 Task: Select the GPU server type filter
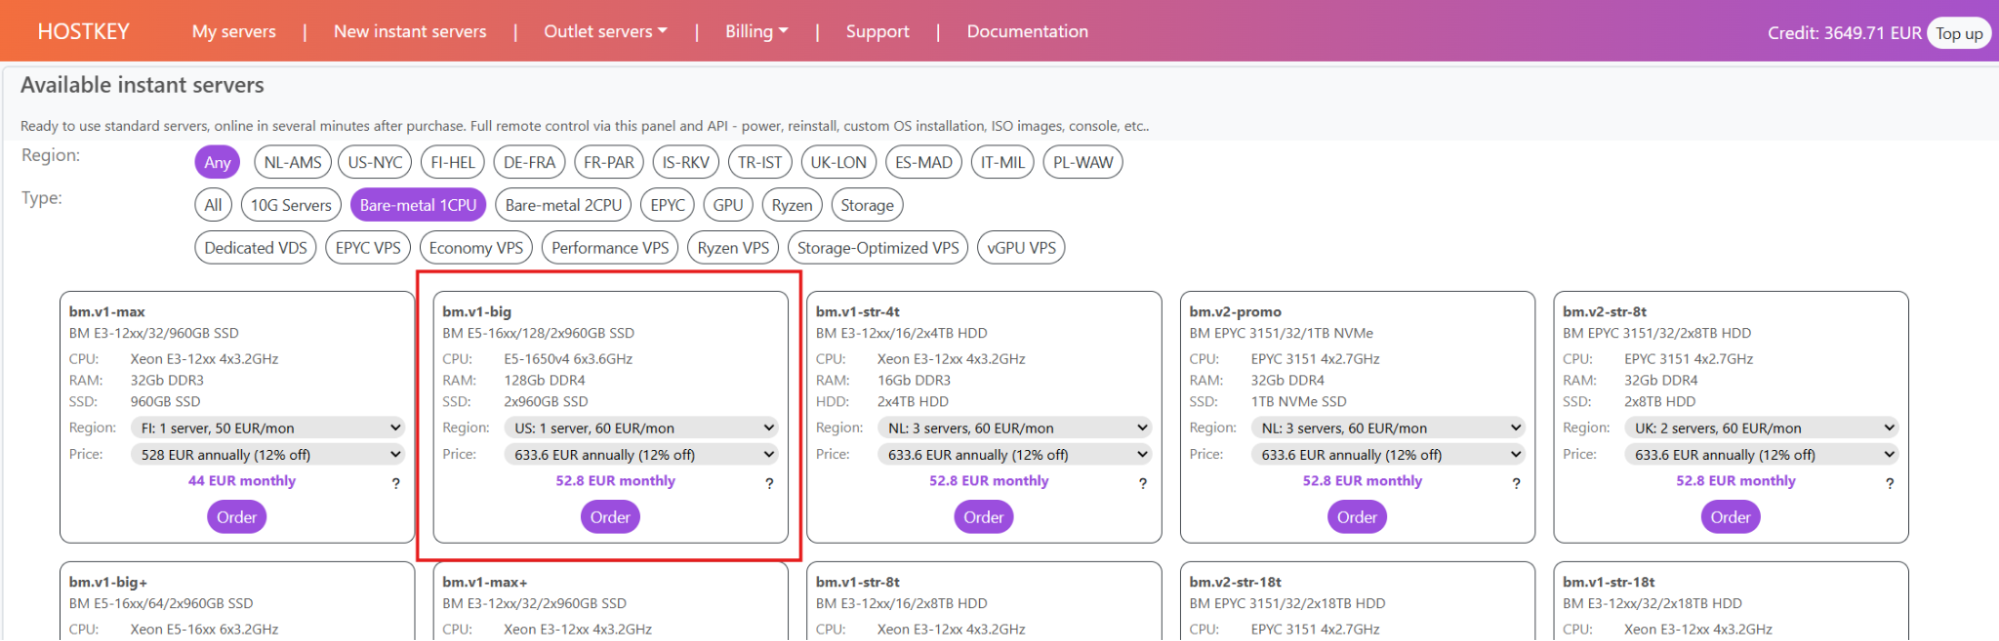pos(728,205)
